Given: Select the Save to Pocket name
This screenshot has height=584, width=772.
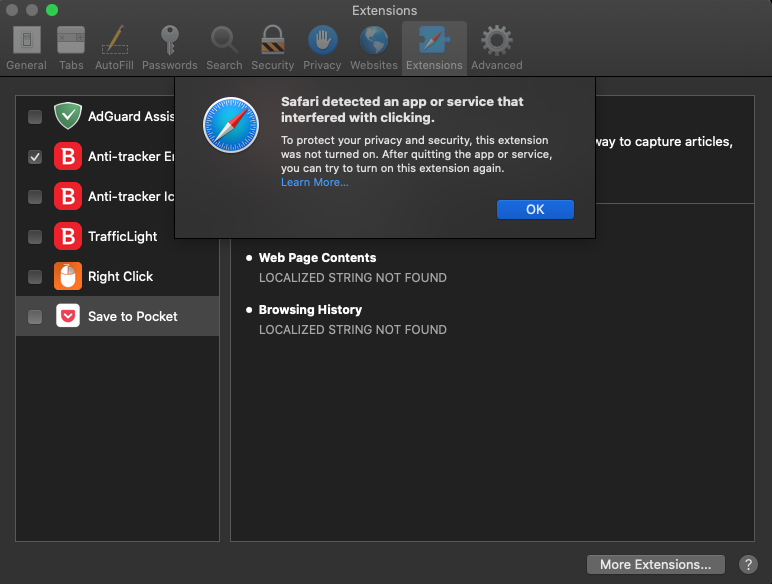Looking at the screenshot, I should pyautogui.click(x=132, y=316).
